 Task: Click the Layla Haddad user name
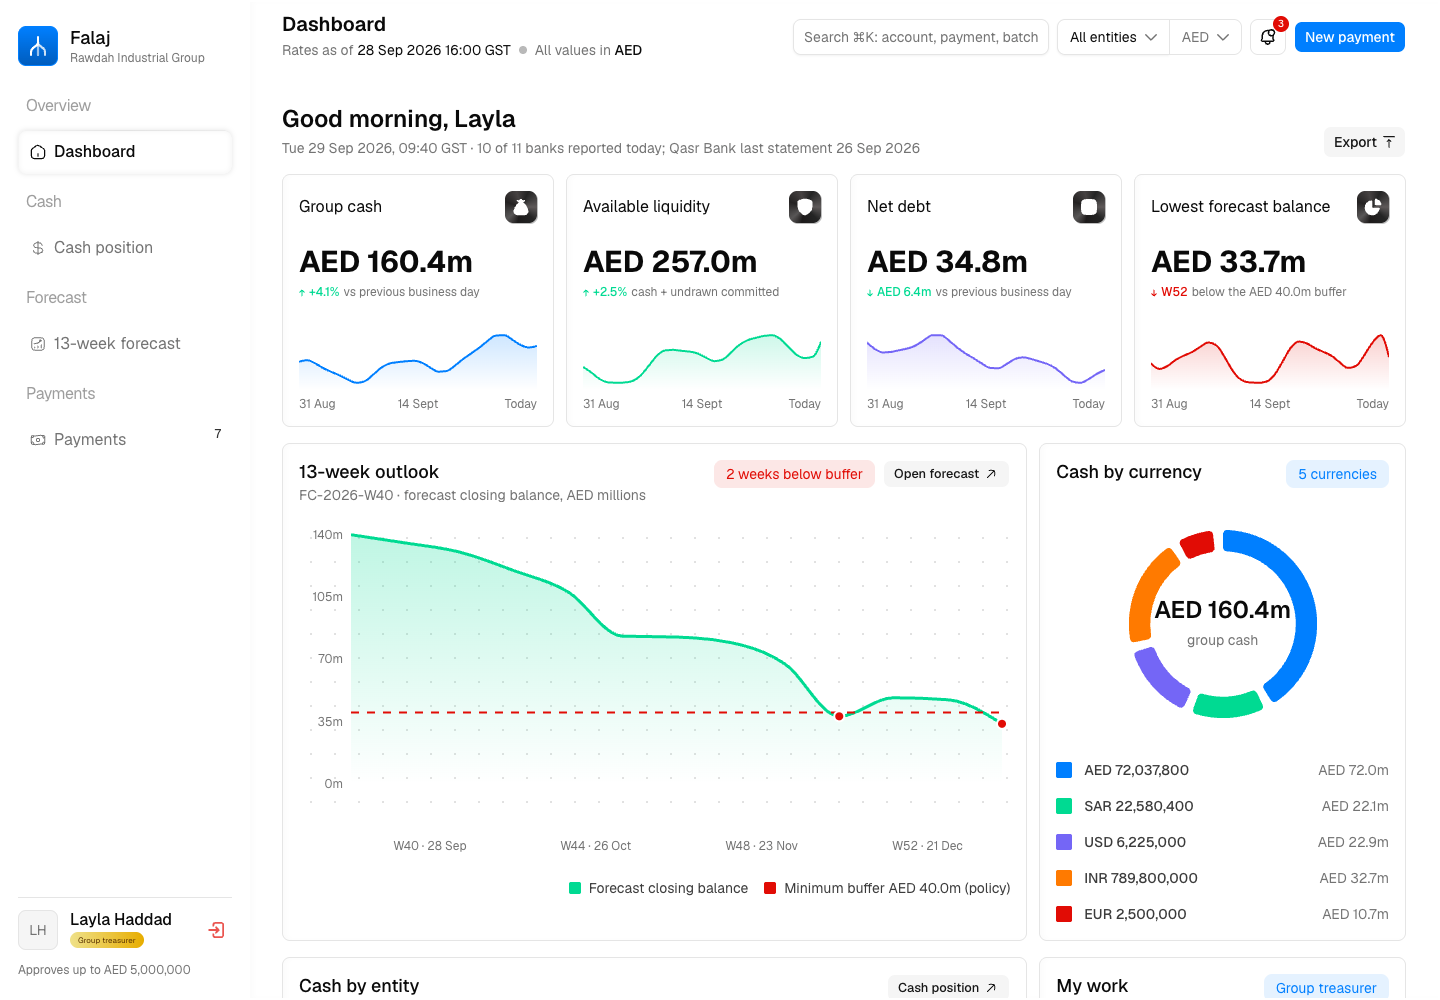click(121, 920)
